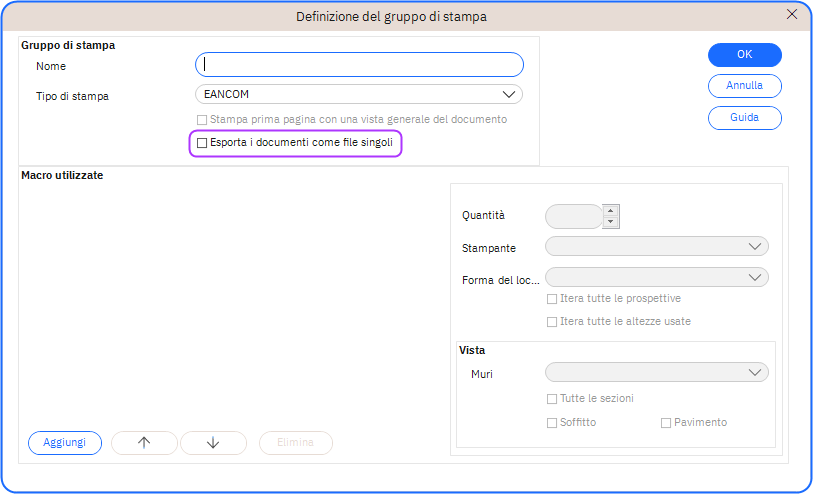Check Itera tutte le altezze usate

point(552,322)
